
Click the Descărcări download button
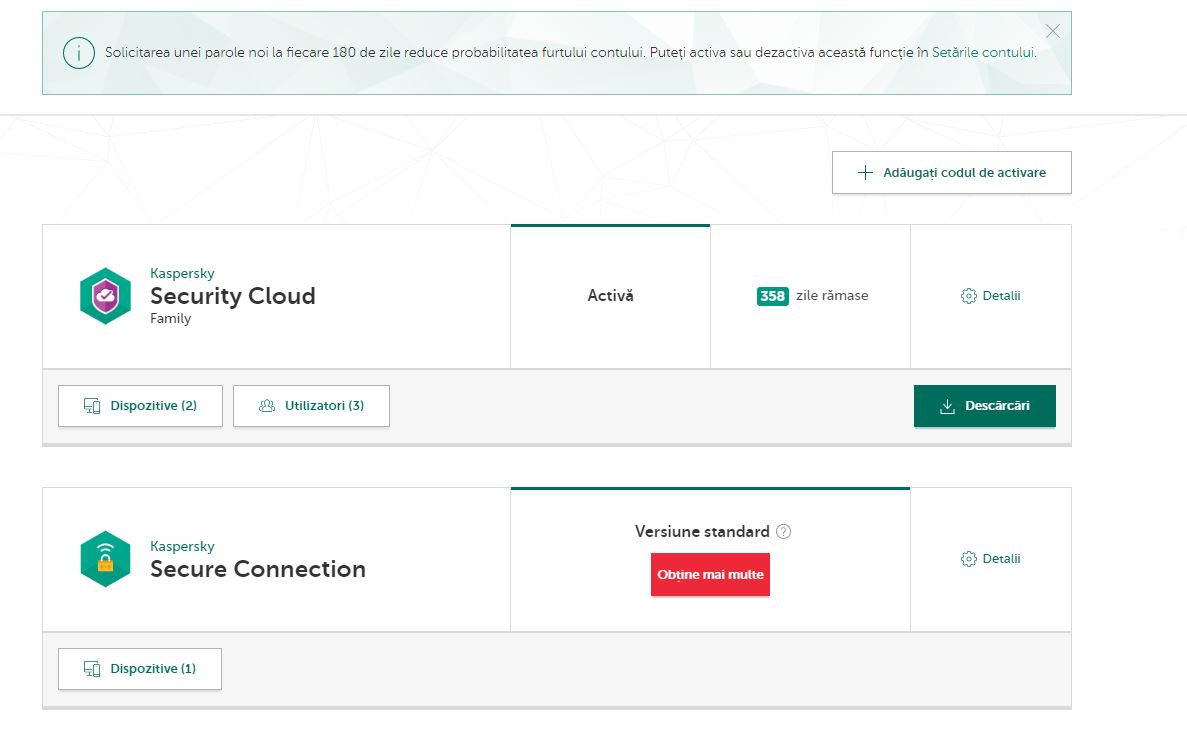[x=985, y=406]
